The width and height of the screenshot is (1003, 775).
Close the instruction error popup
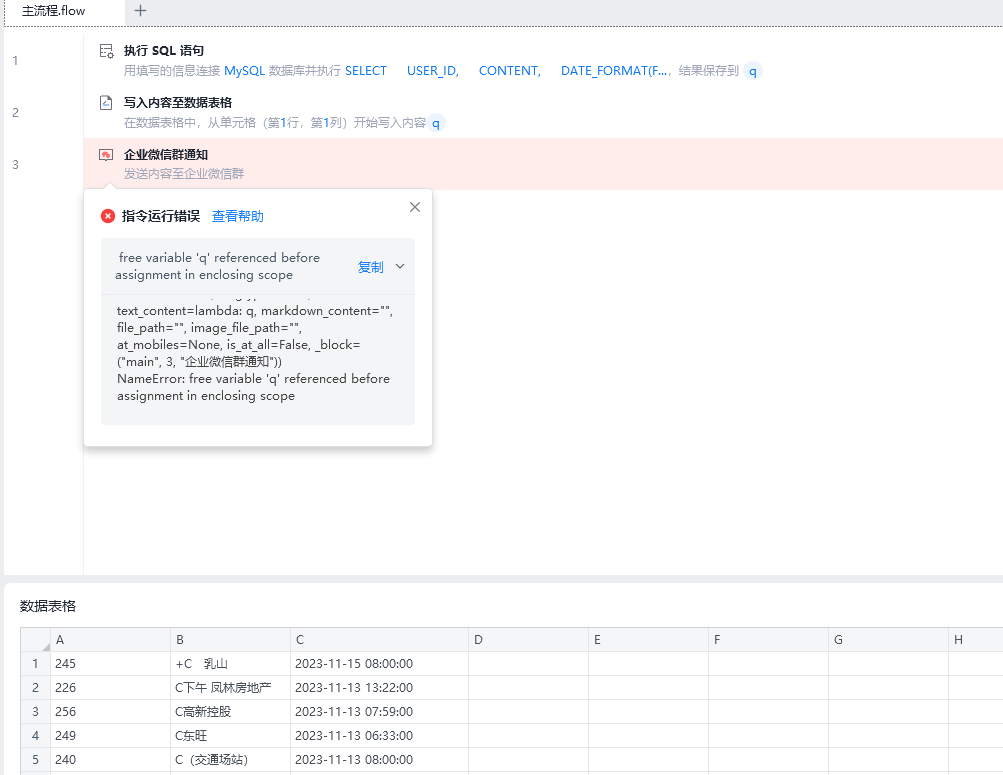(x=415, y=207)
